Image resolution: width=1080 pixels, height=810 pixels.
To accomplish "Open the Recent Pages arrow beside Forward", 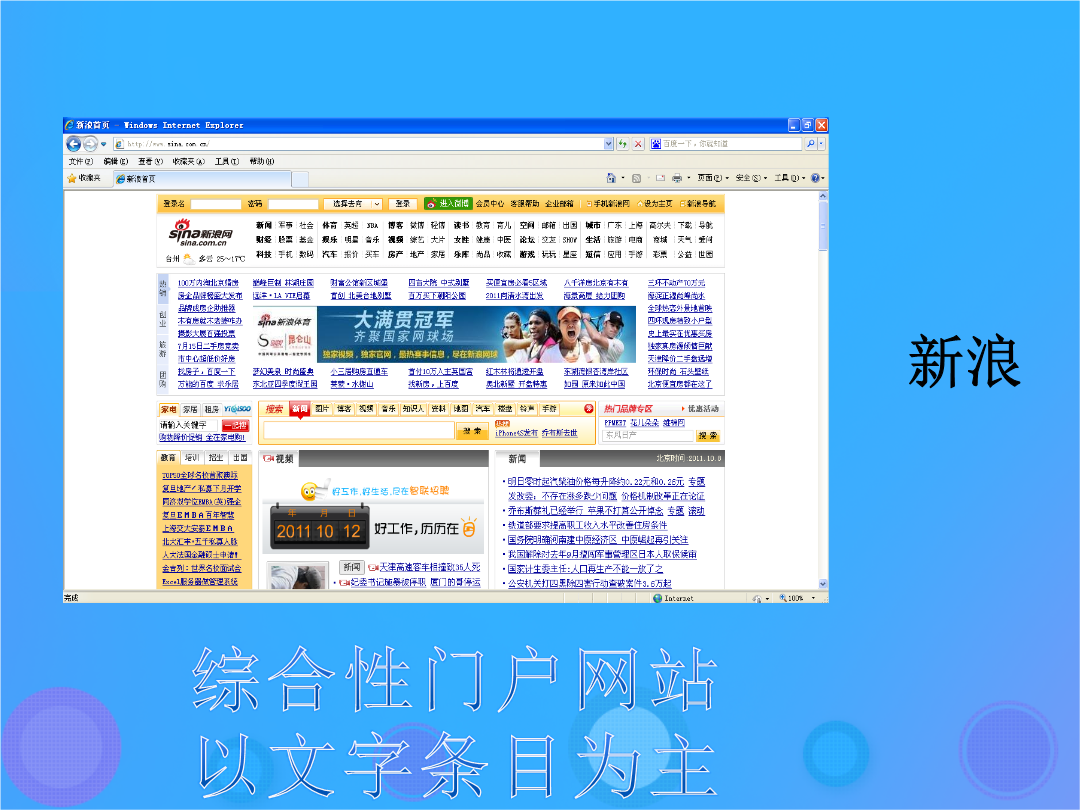I will (103, 145).
